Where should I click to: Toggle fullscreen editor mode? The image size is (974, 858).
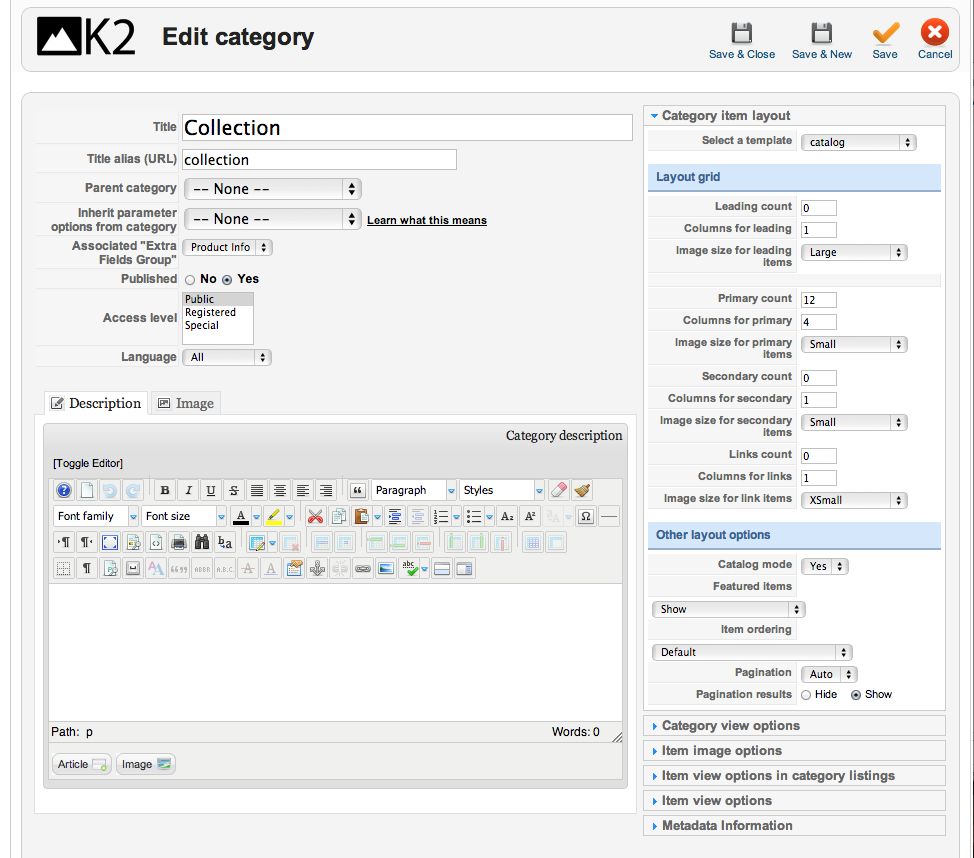pos(110,542)
